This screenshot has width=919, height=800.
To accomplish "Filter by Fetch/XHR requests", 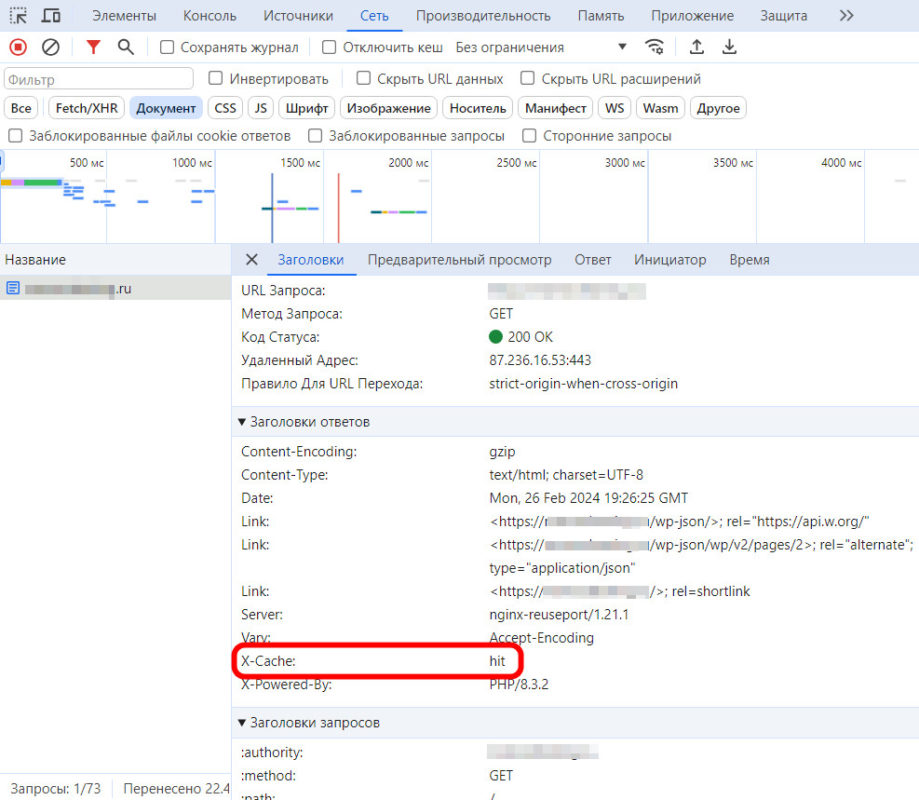I will pyautogui.click(x=87, y=108).
